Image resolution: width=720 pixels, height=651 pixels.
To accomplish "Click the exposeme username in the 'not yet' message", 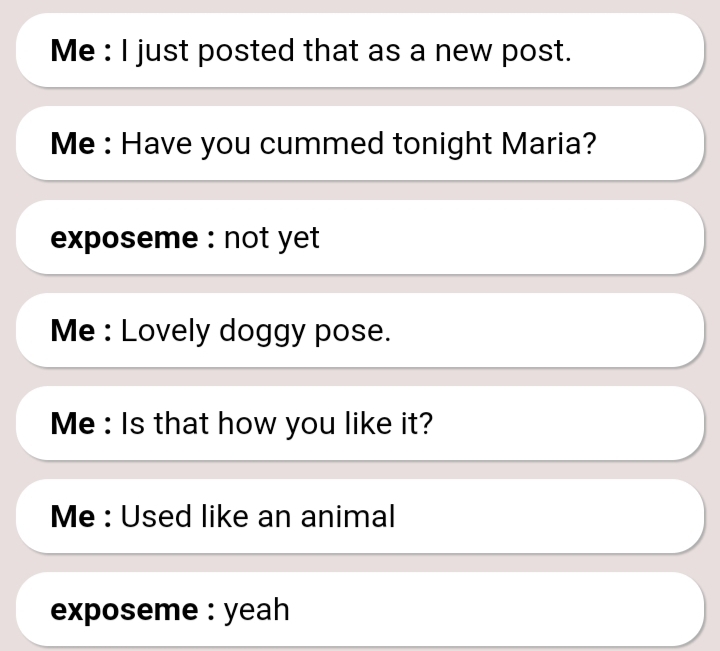I will tap(125, 238).
